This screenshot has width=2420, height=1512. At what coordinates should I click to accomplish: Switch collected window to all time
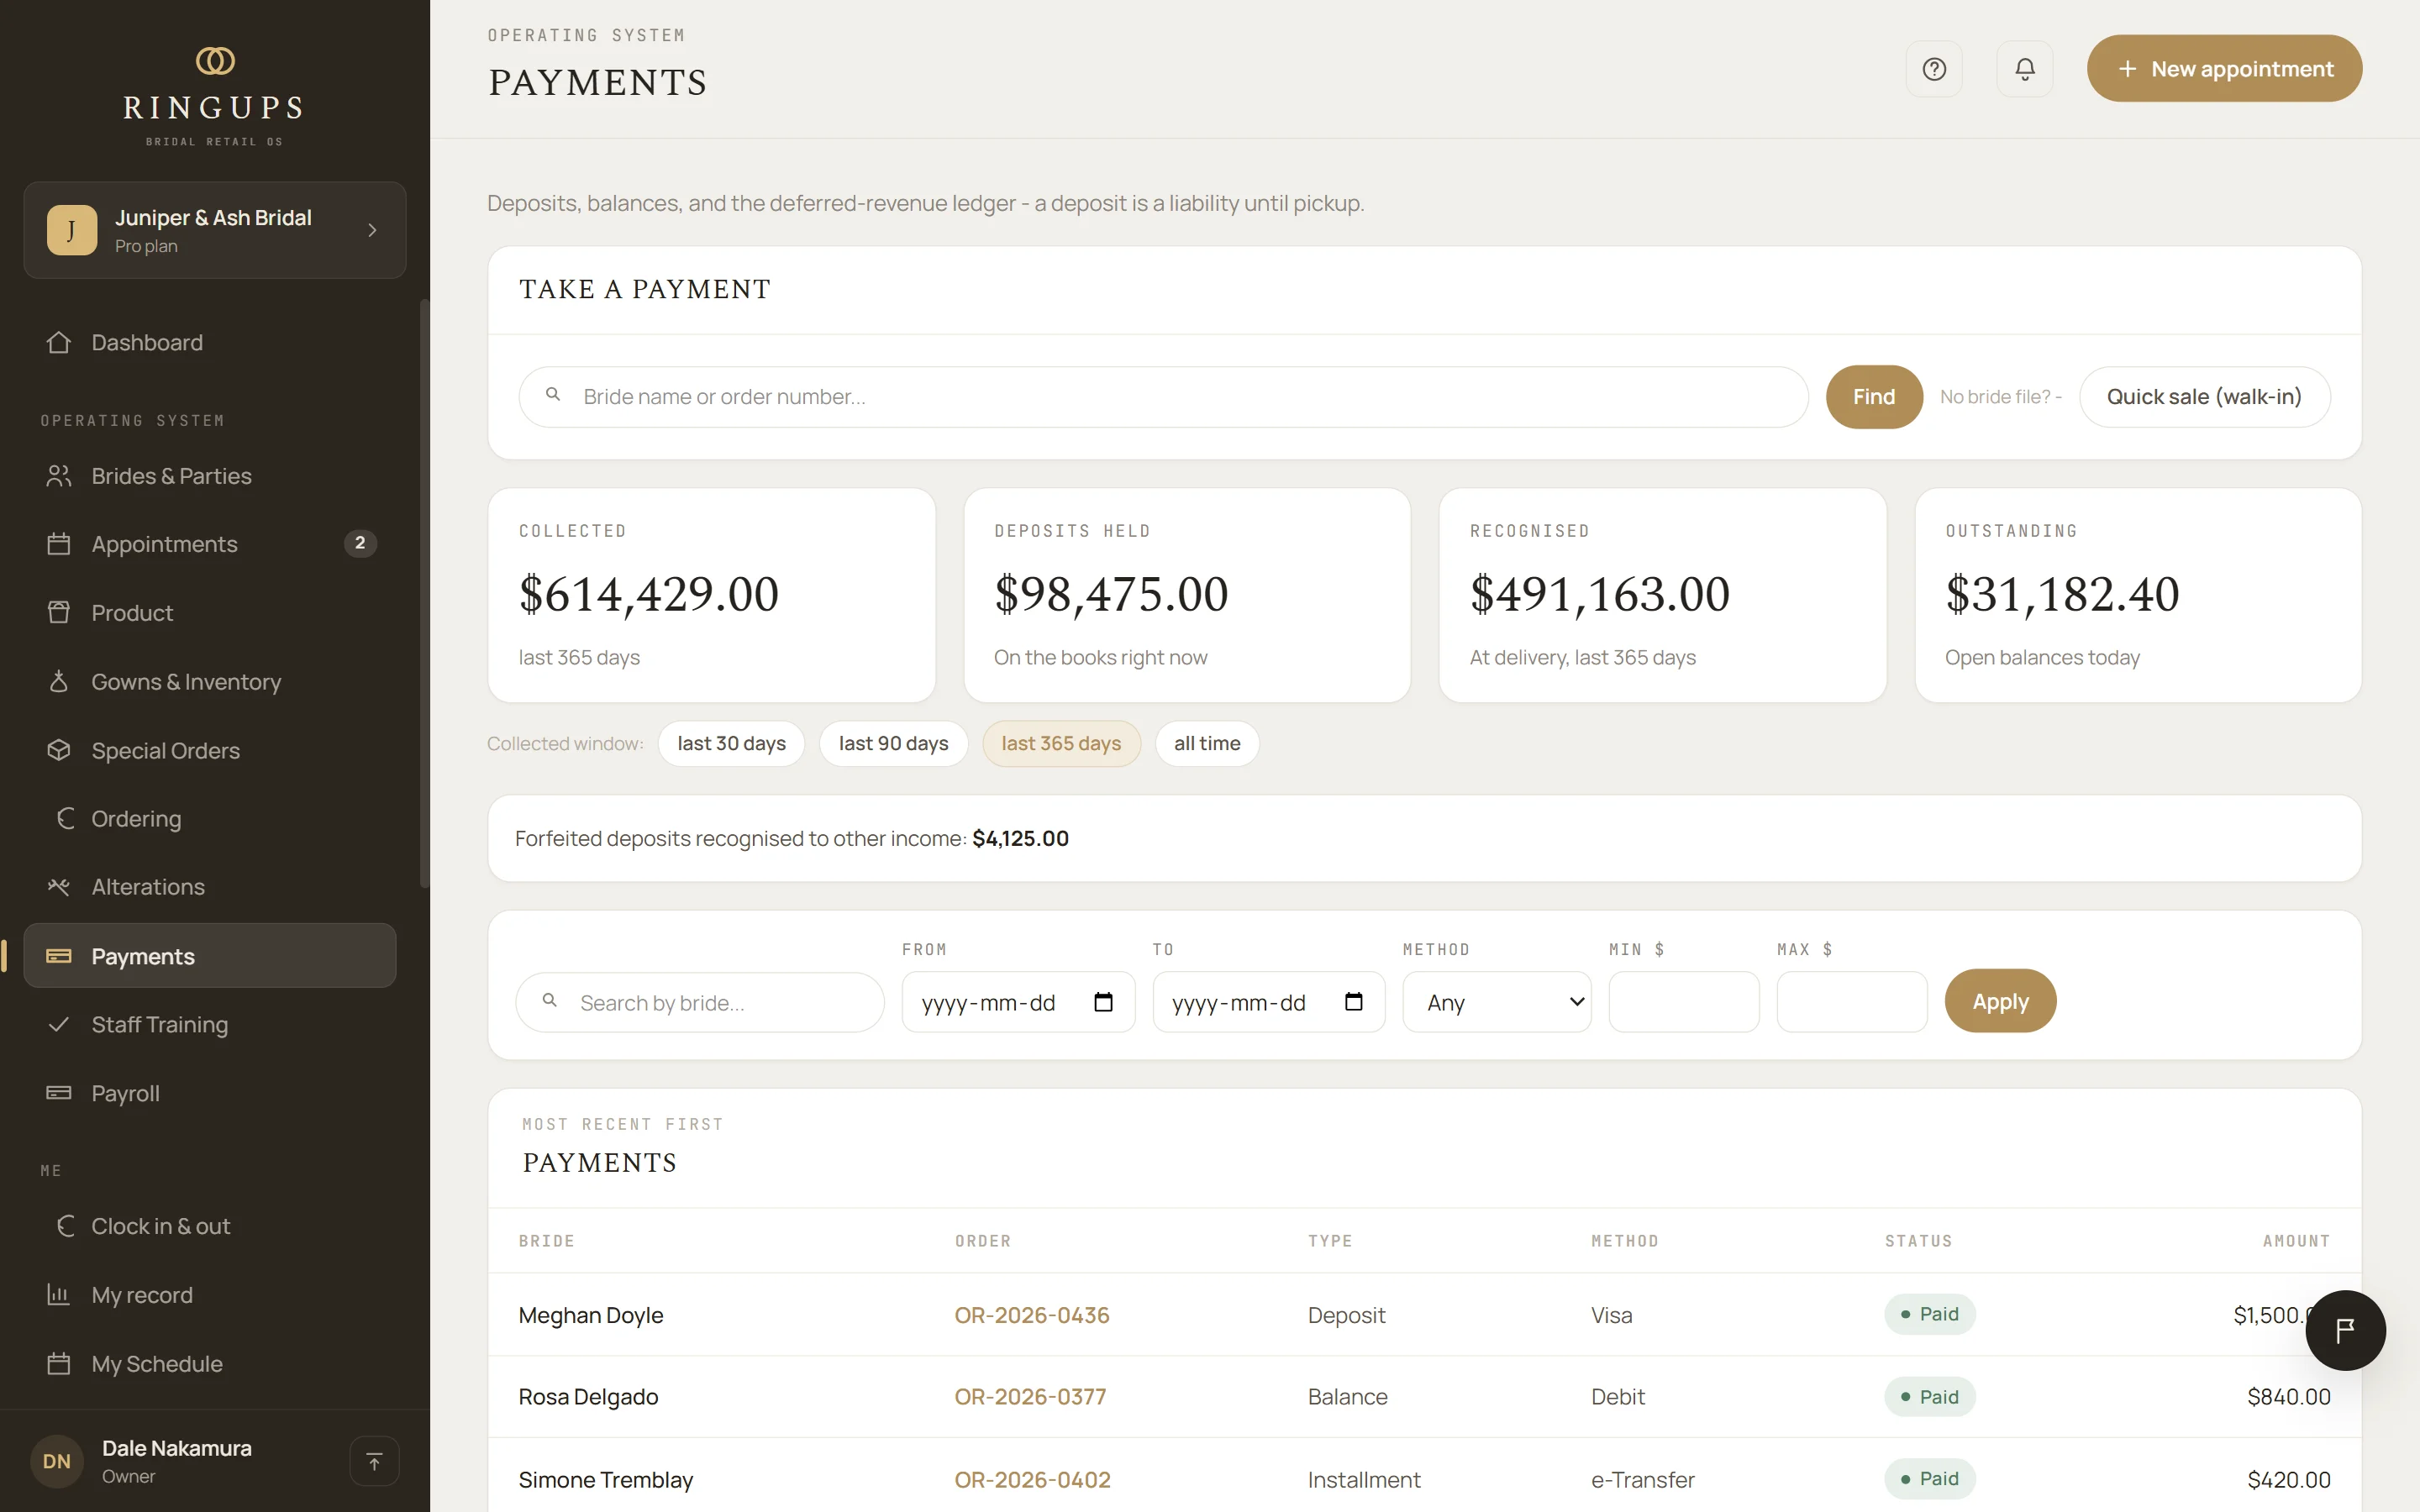tap(1206, 744)
